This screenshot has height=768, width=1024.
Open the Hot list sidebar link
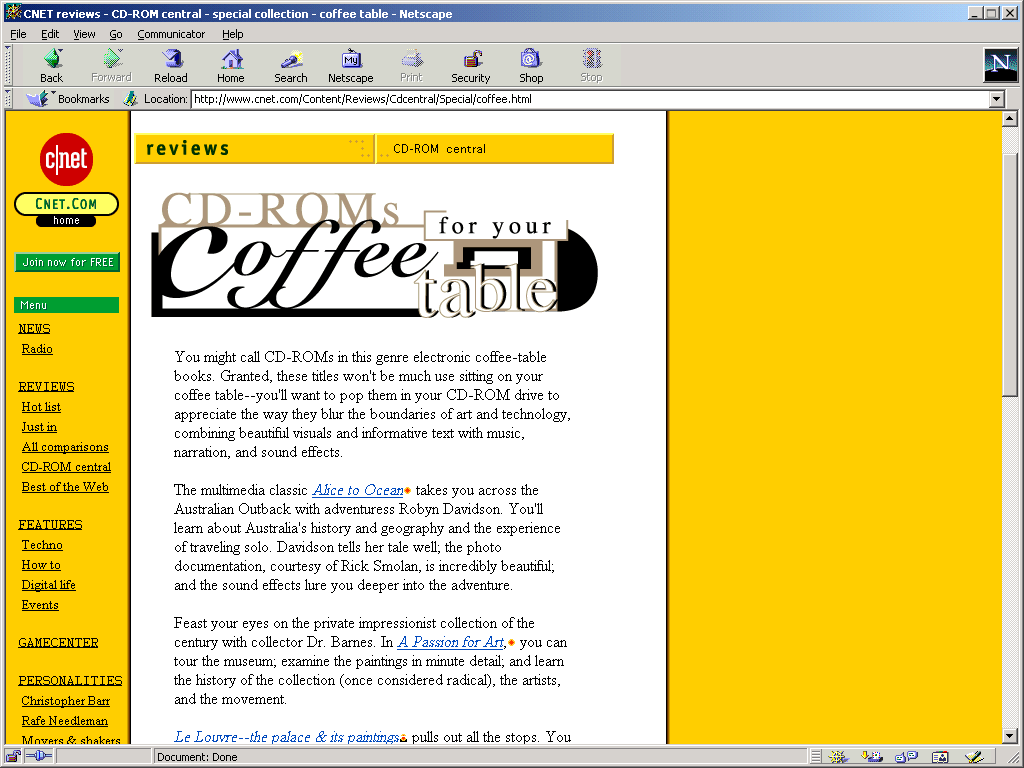41,407
